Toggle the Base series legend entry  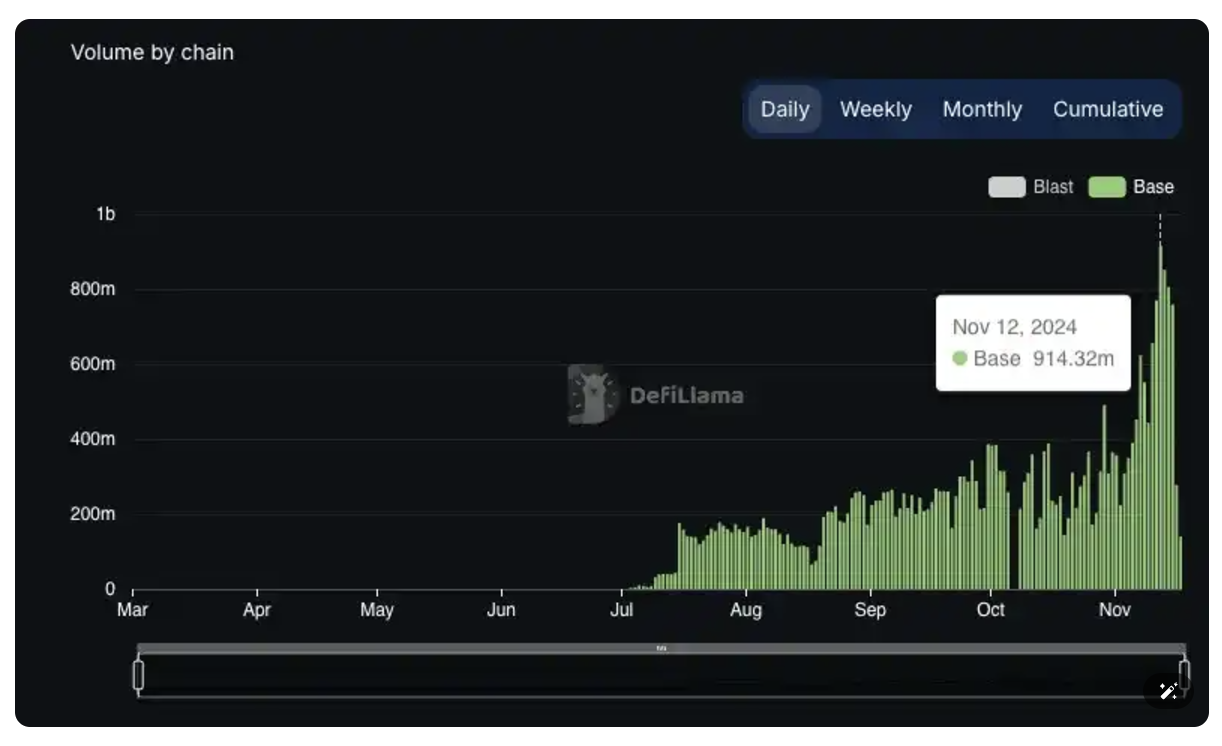pyautogui.click(x=1131, y=187)
